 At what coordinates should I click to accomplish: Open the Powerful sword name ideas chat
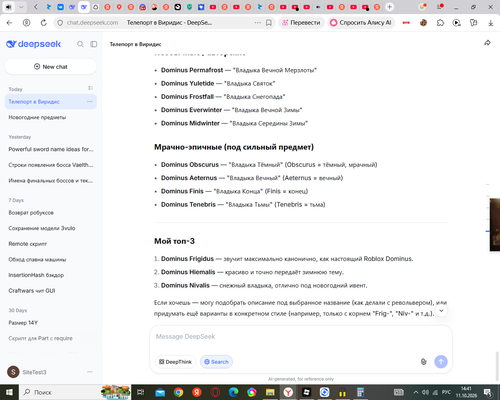click(x=50, y=149)
